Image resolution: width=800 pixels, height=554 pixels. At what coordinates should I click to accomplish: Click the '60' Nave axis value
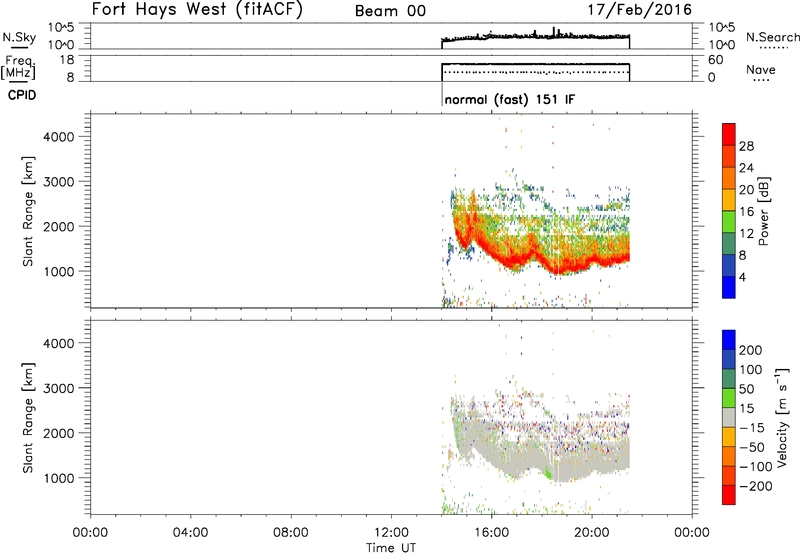point(716,60)
